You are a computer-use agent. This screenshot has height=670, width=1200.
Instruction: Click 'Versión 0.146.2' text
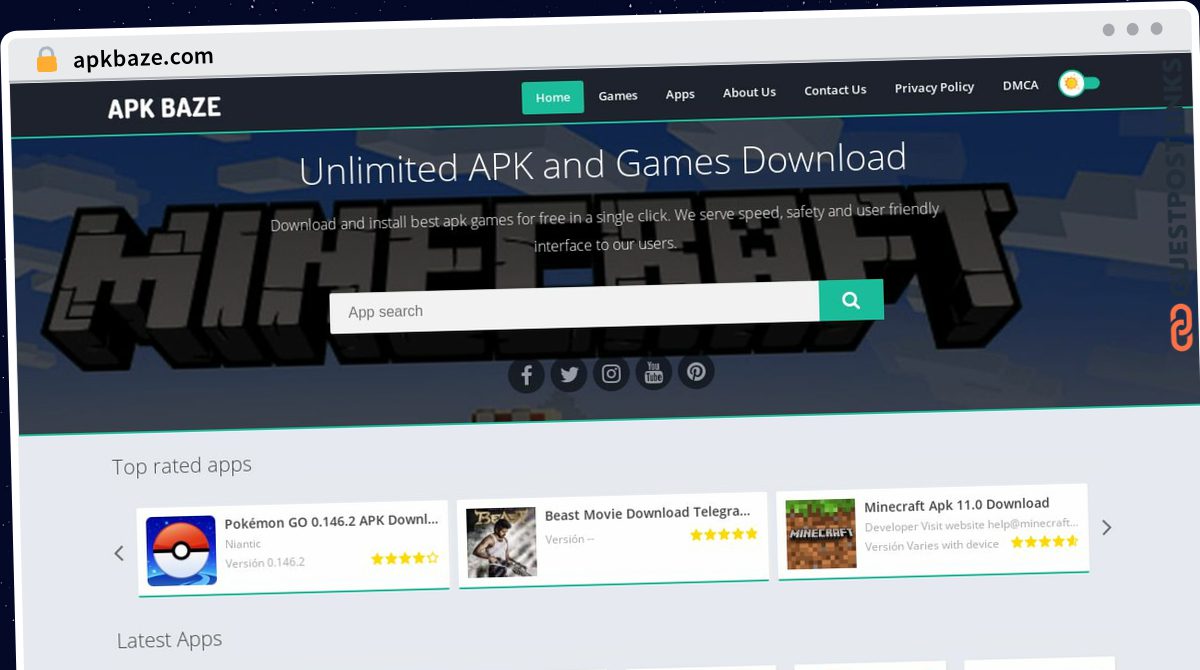point(265,563)
